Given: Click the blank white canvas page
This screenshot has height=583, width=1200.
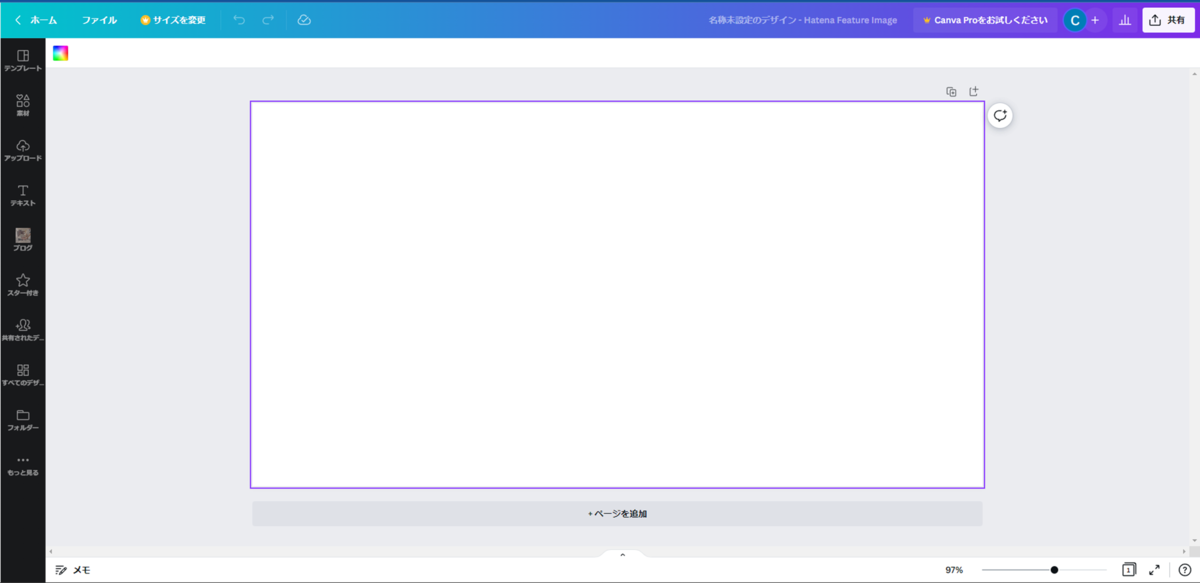Looking at the screenshot, I should click(617, 294).
